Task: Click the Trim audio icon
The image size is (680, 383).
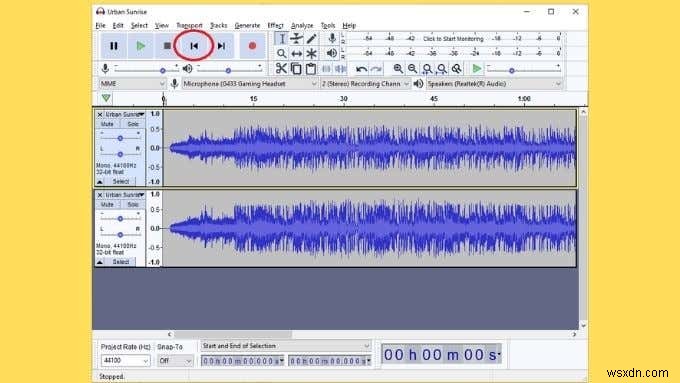Action: tap(326, 69)
